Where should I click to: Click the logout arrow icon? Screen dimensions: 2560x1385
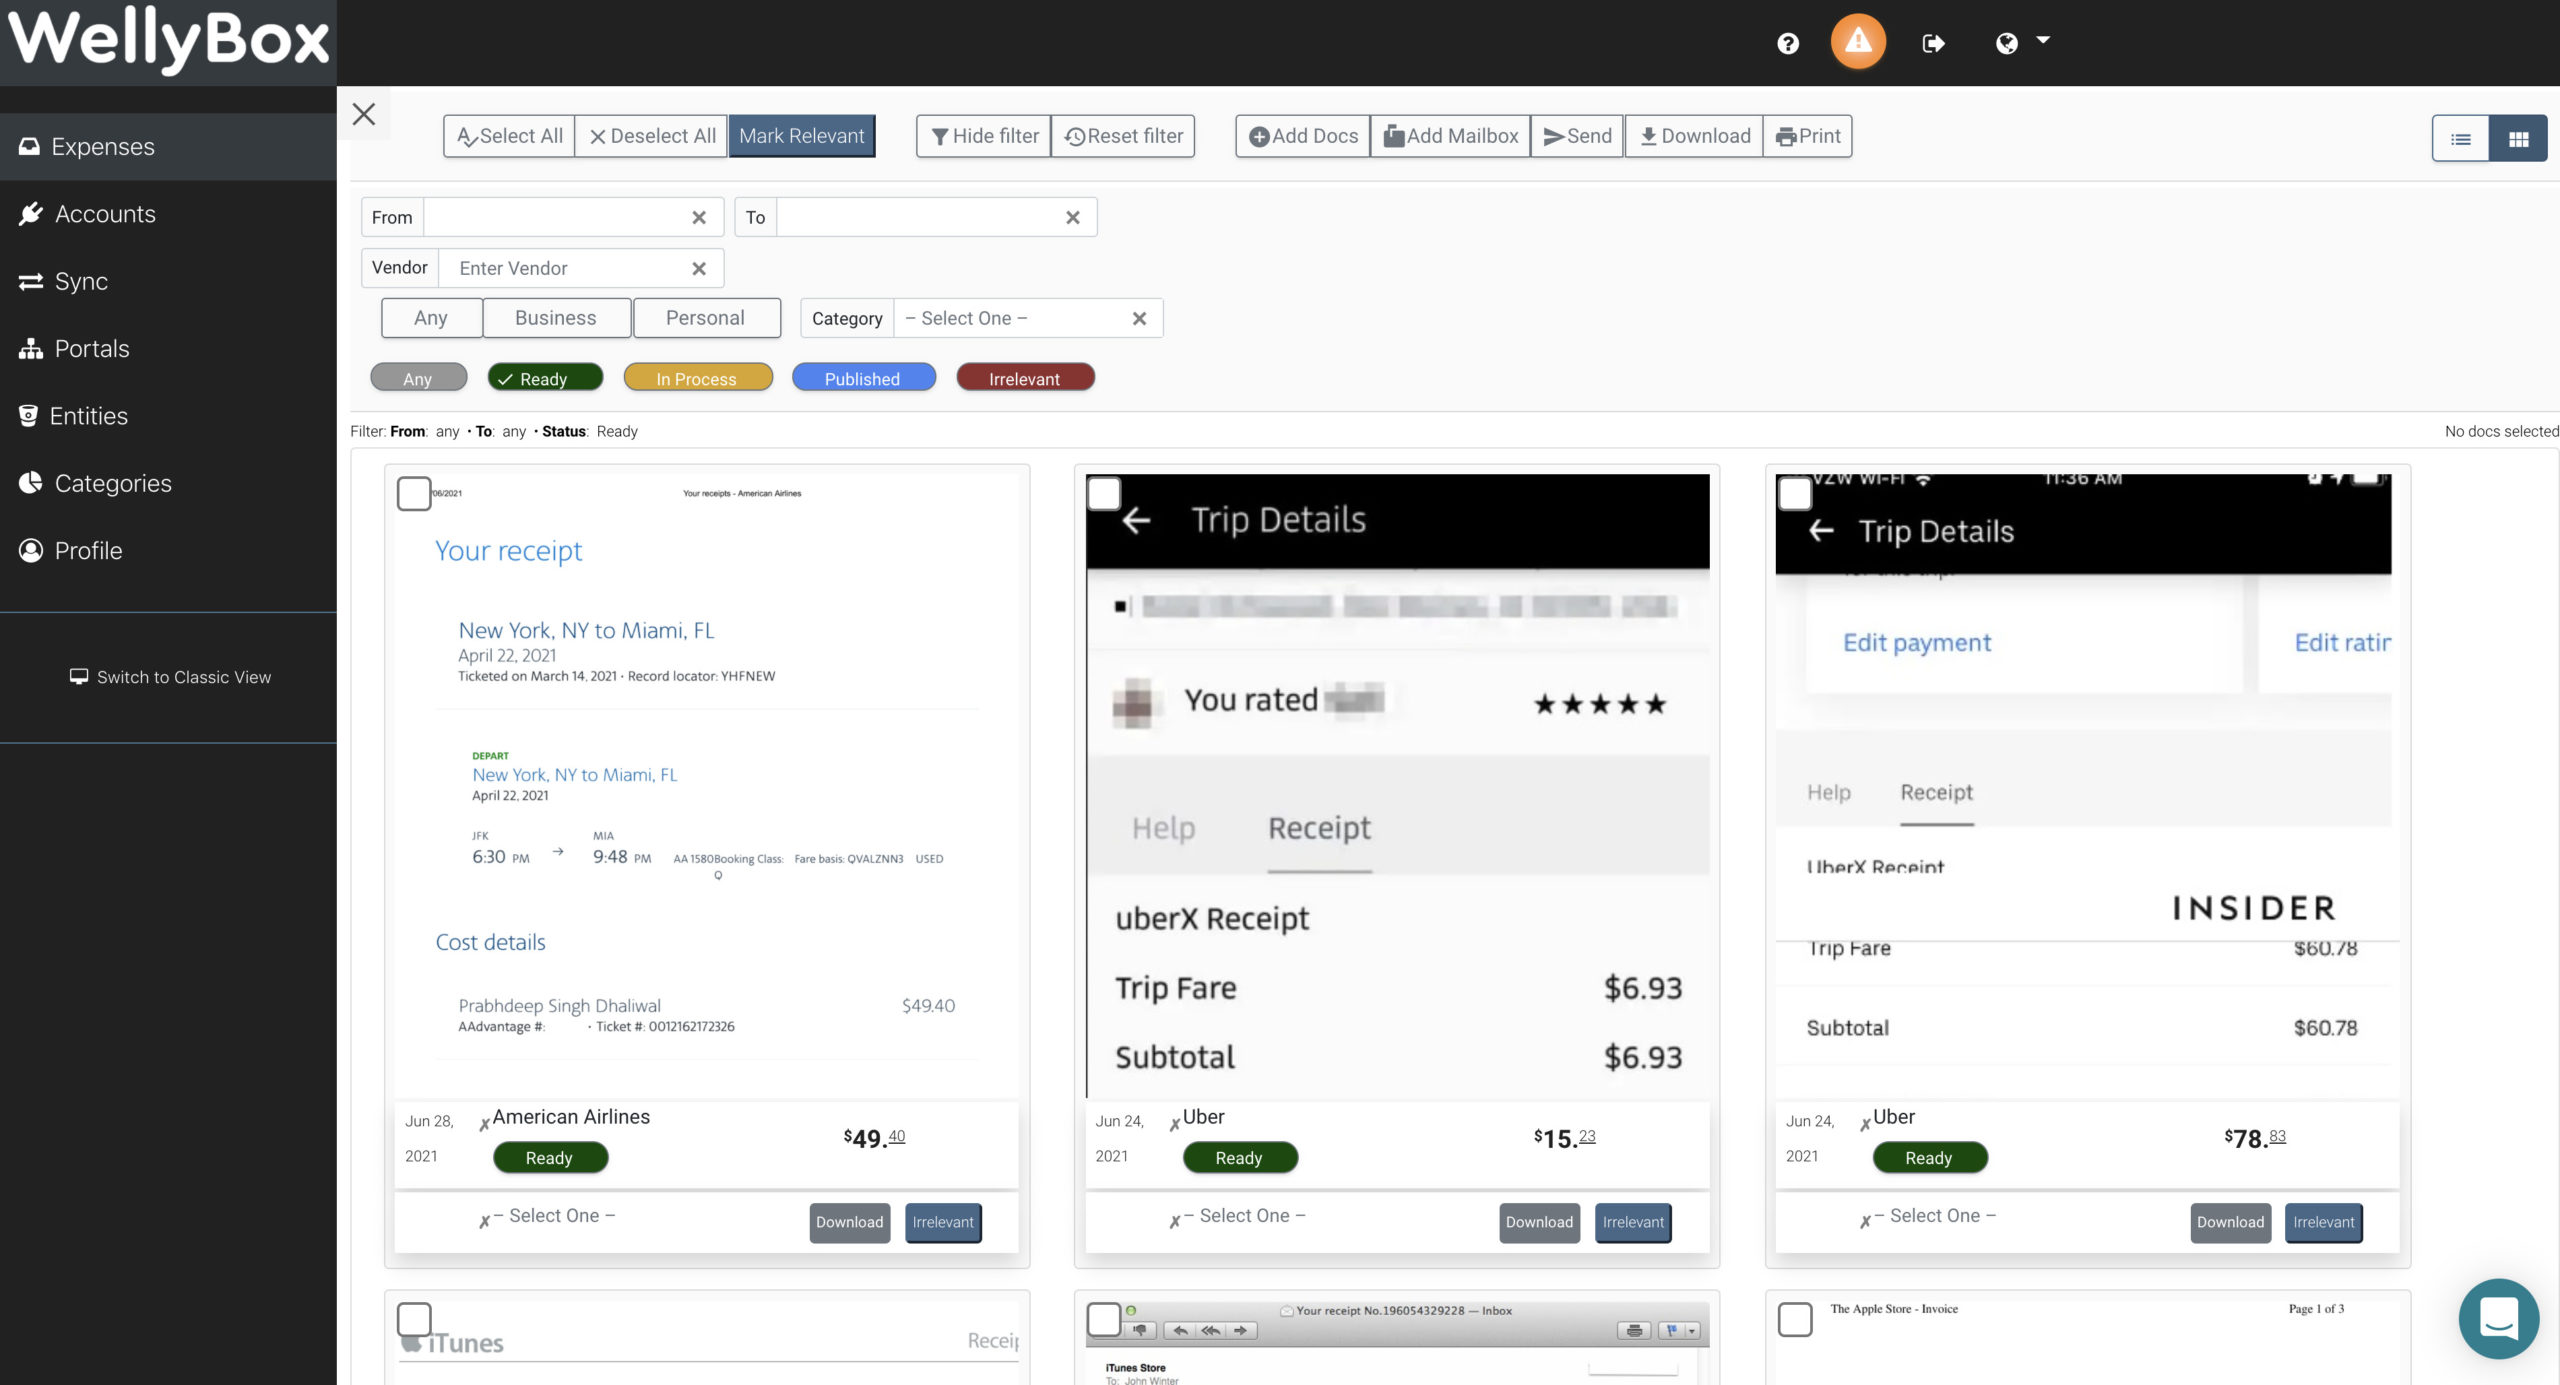pos(1933,43)
